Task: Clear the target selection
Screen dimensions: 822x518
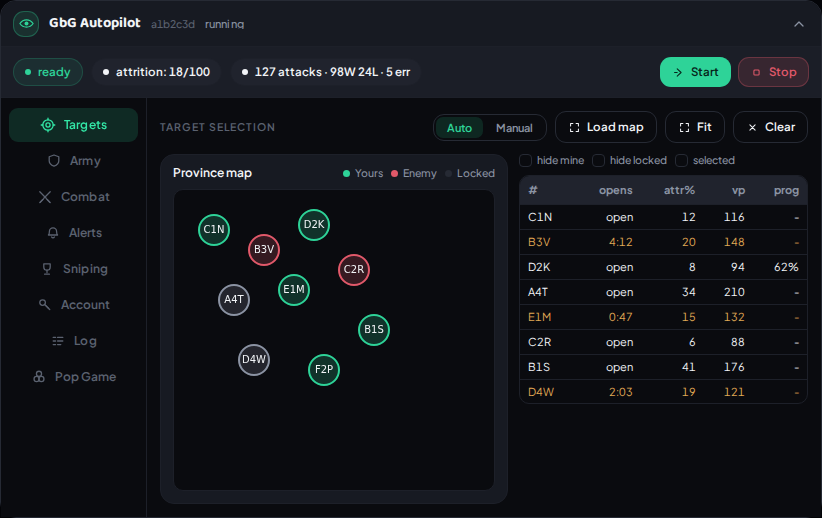Action: [x=770, y=127]
